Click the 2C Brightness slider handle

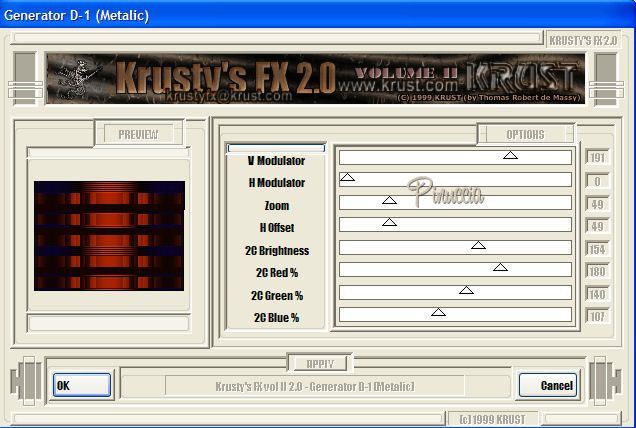point(479,245)
